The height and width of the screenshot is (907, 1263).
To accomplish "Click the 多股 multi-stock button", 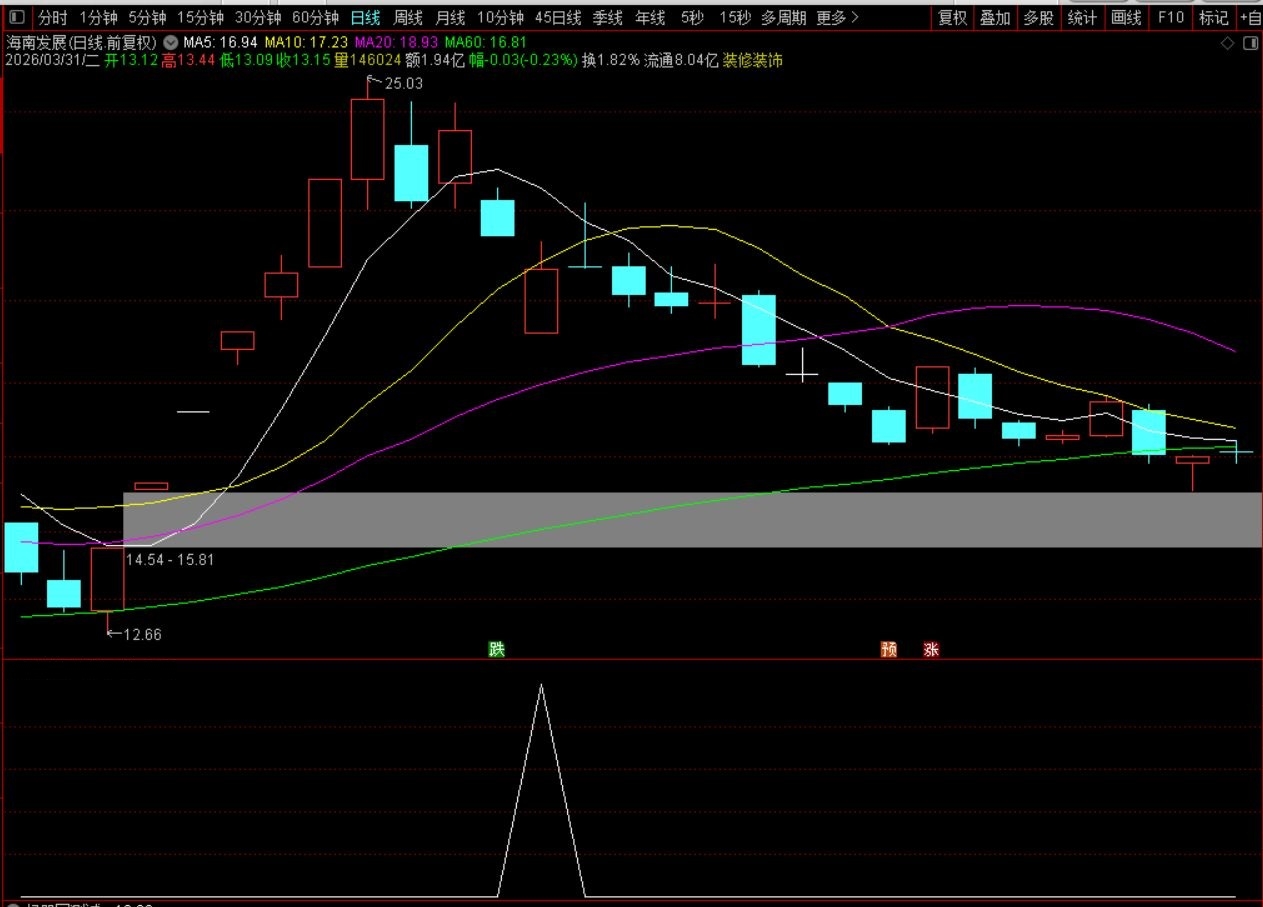I will (x=1038, y=17).
